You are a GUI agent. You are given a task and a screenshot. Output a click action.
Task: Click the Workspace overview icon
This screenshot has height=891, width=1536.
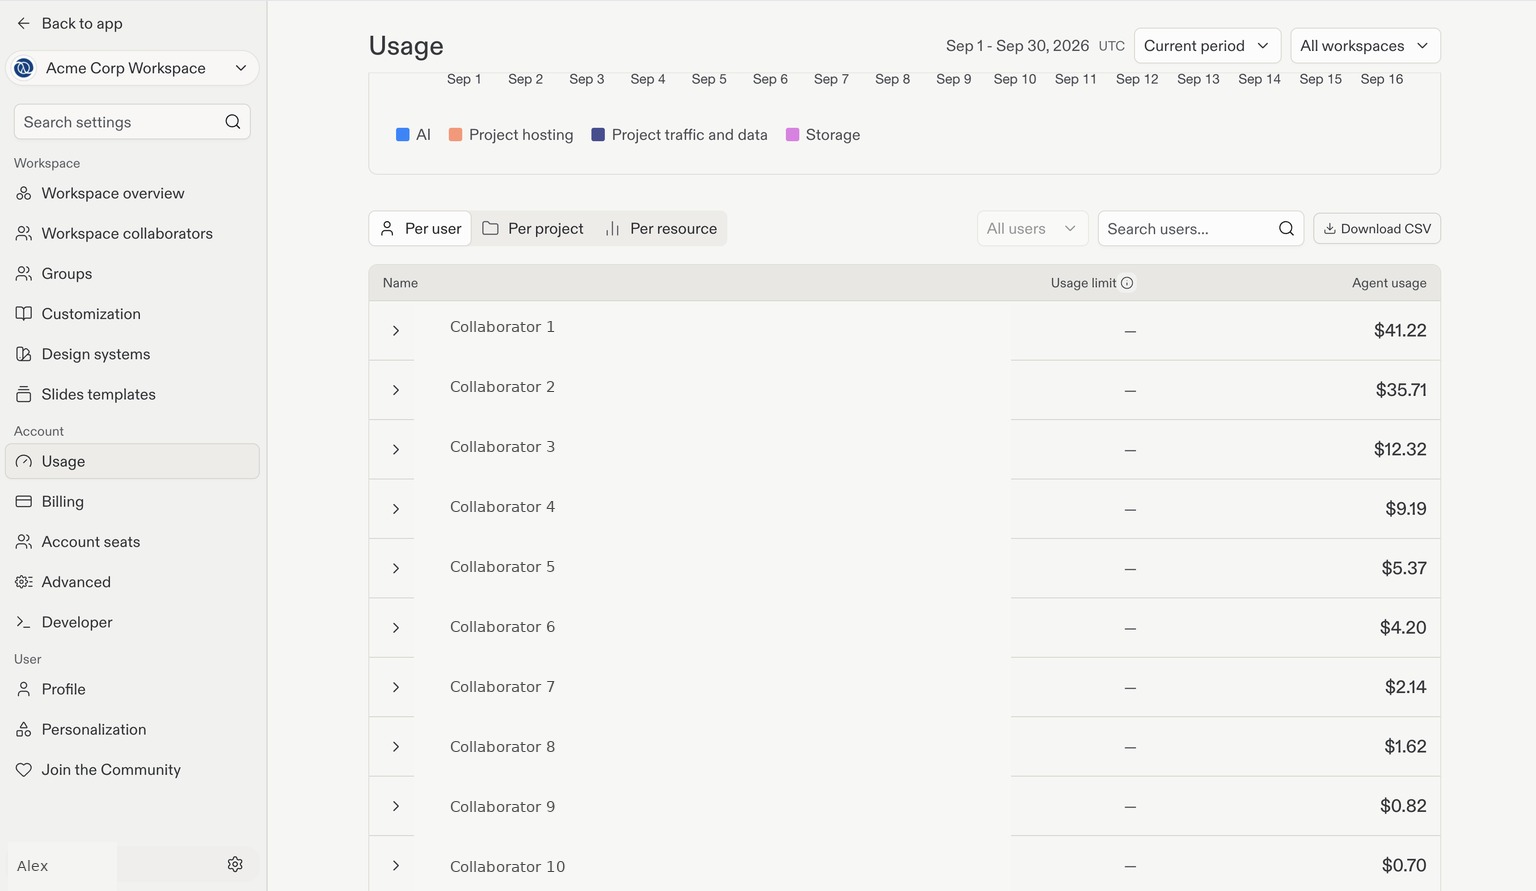coord(24,193)
